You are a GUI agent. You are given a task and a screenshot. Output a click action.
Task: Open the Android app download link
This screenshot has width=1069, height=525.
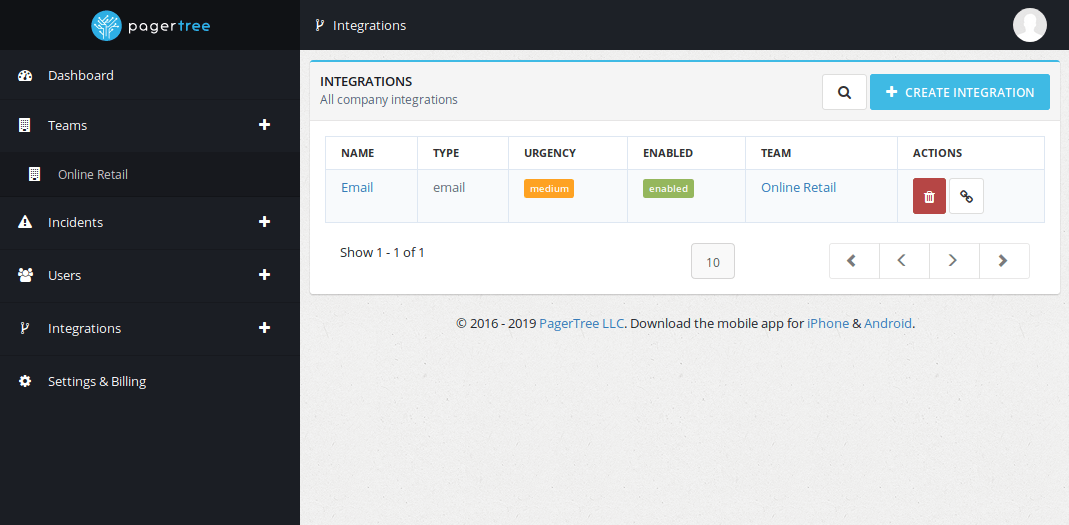click(x=887, y=323)
